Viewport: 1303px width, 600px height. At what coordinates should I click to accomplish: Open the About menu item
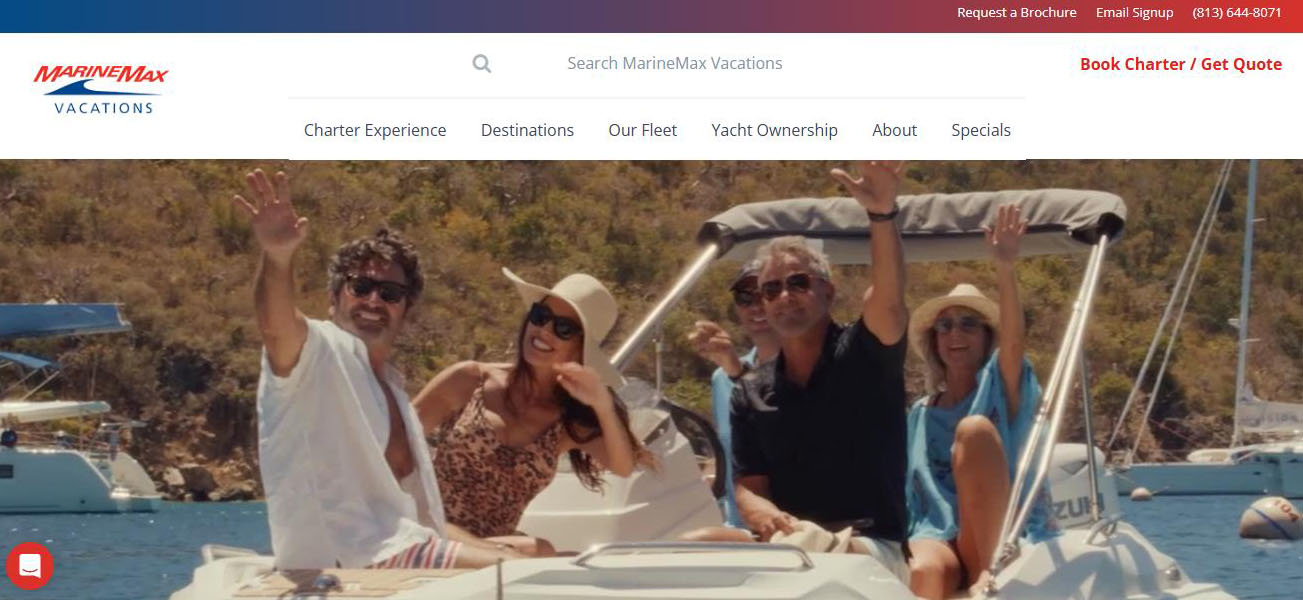[894, 130]
